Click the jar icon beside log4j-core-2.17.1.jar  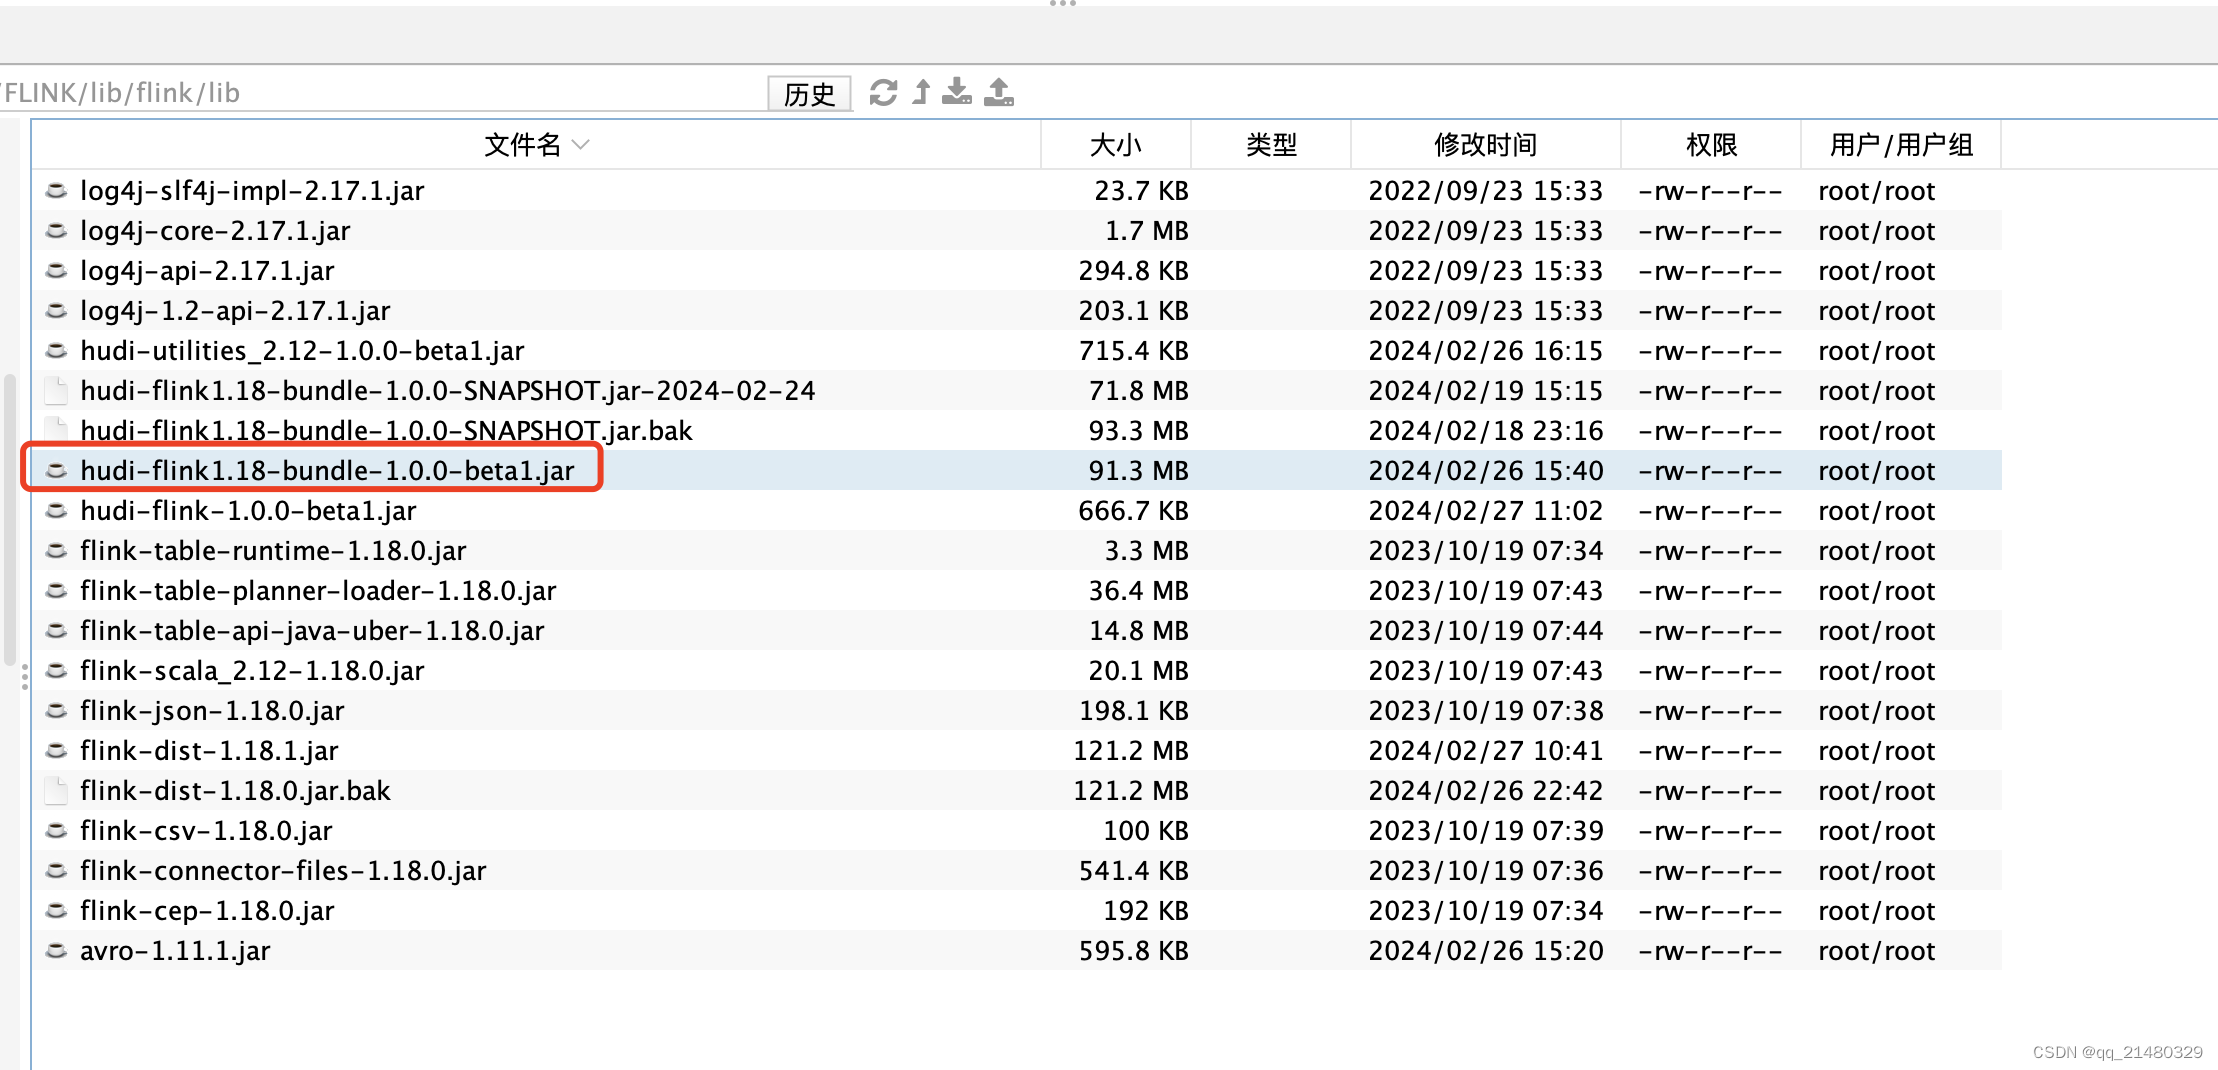[x=56, y=230]
